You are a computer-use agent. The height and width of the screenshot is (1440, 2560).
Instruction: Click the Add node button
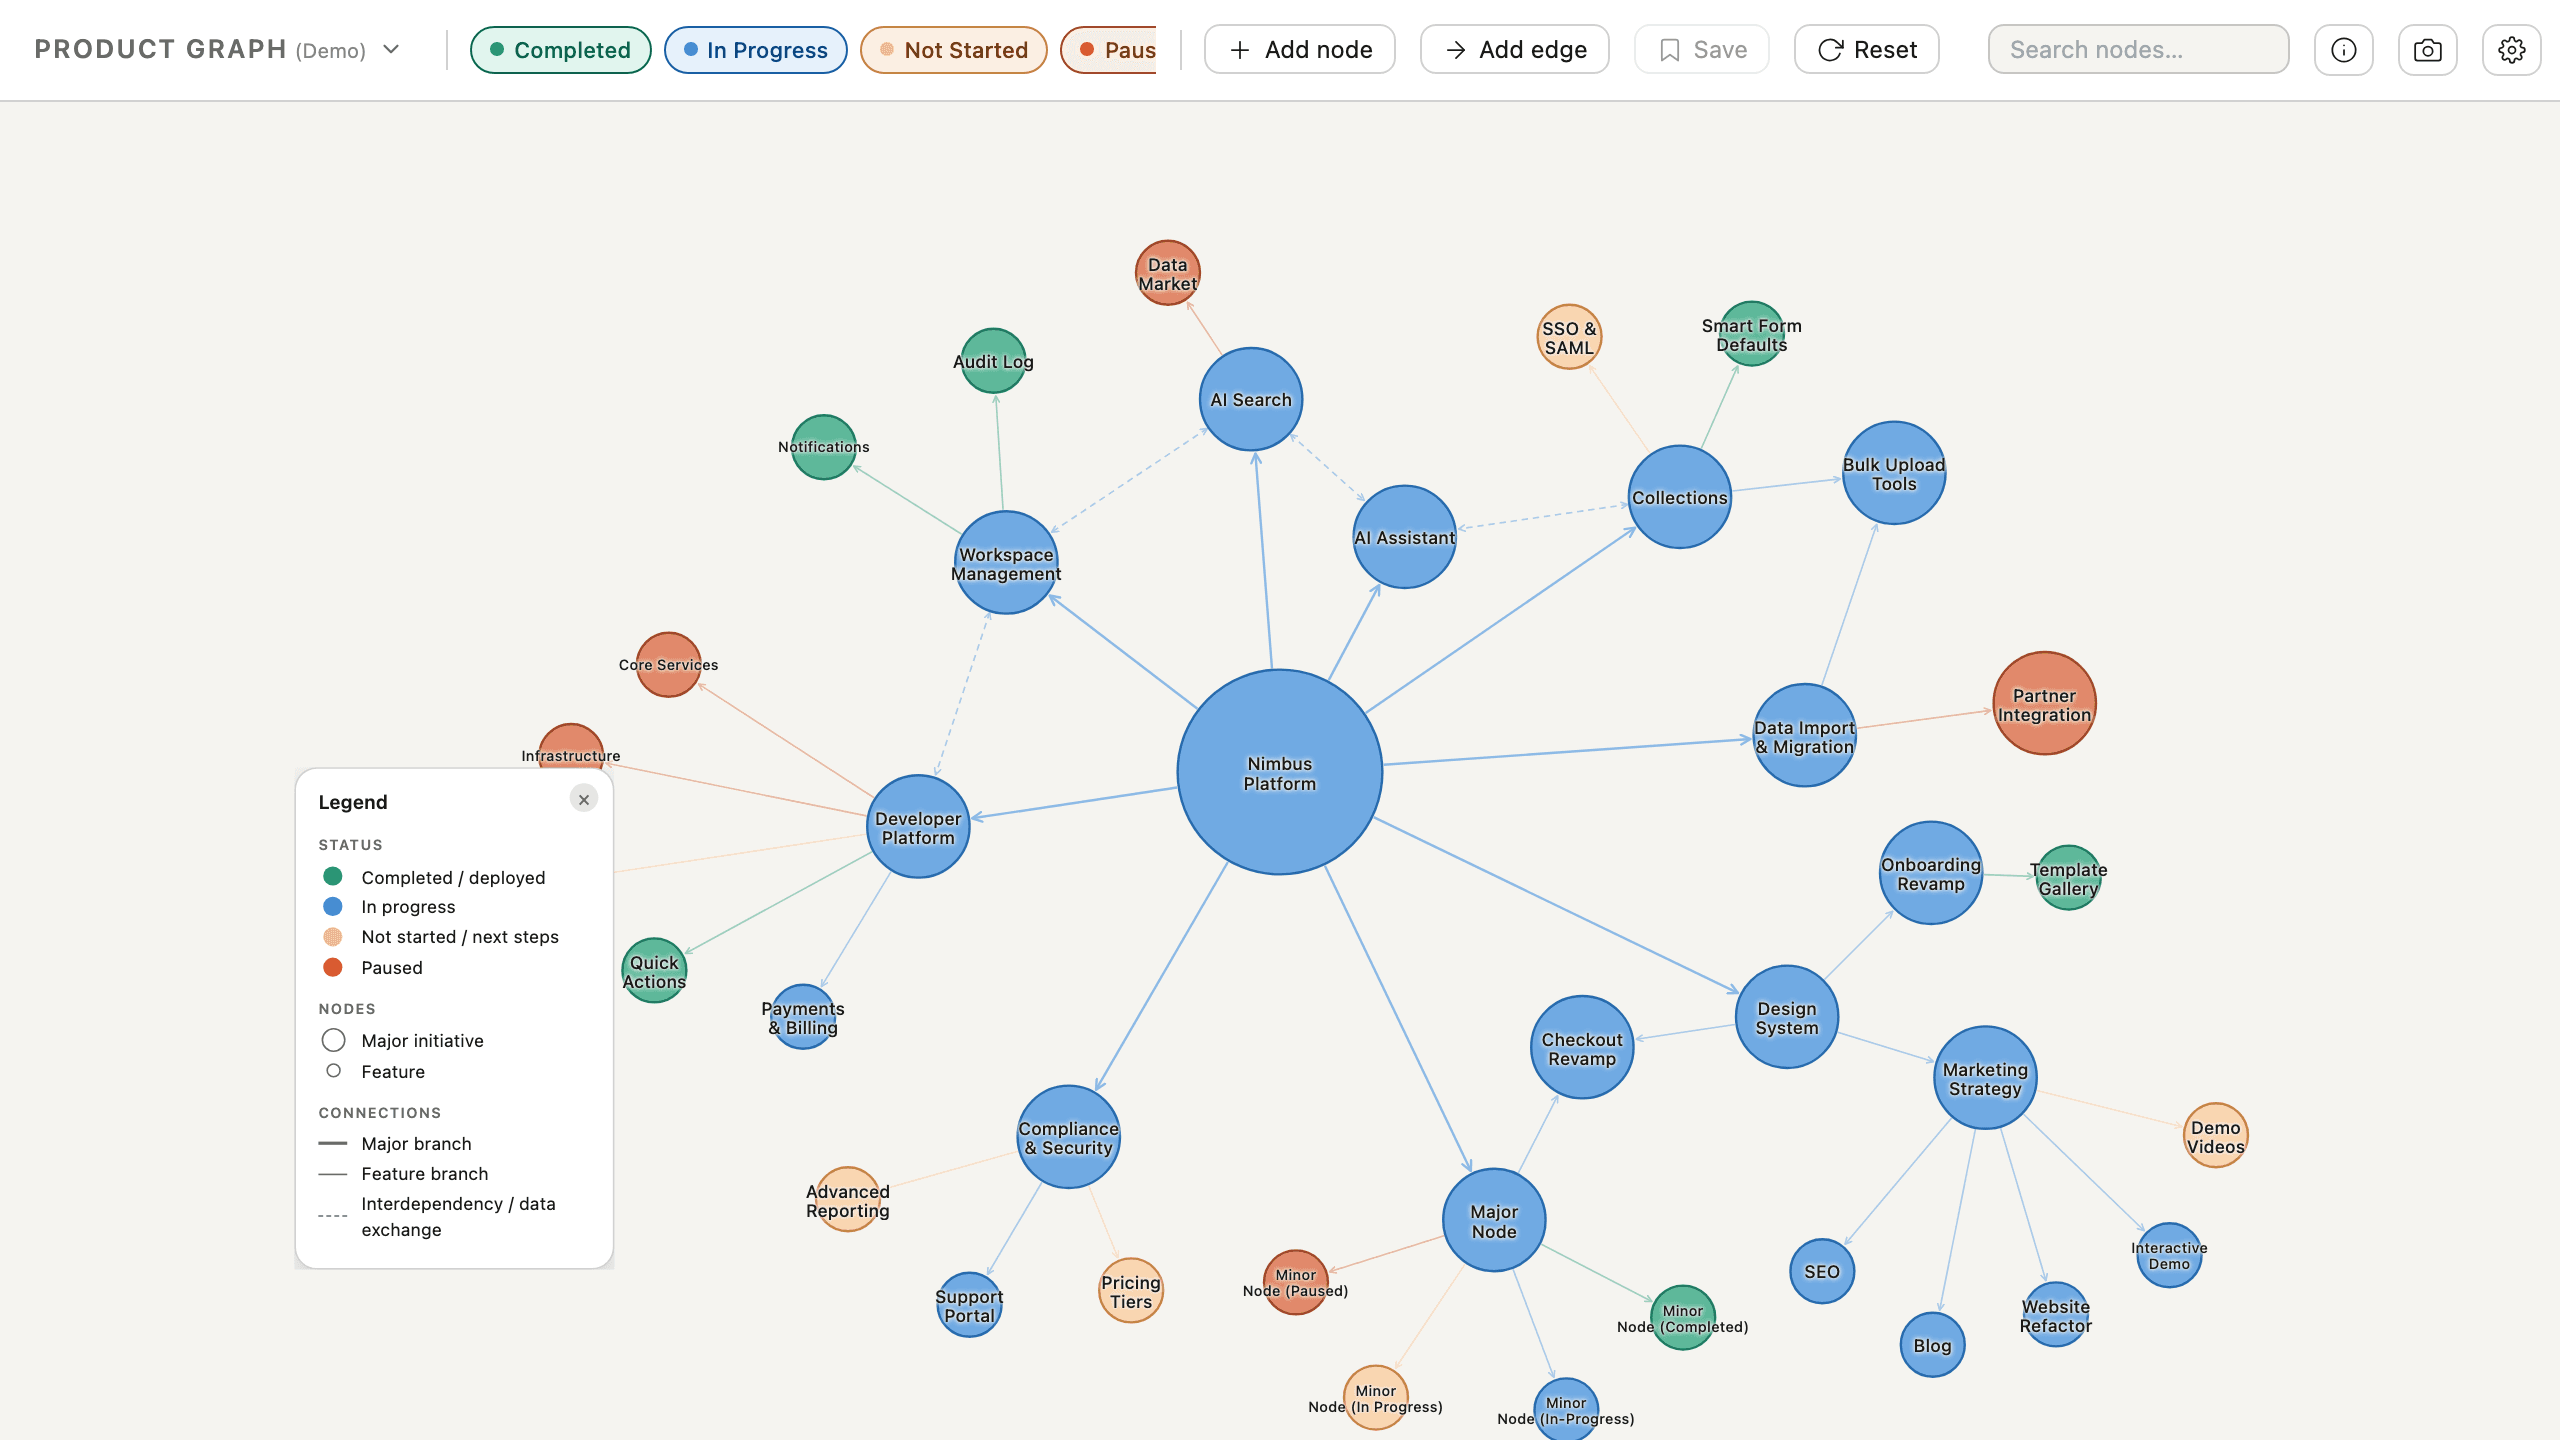[x=1300, y=50]
